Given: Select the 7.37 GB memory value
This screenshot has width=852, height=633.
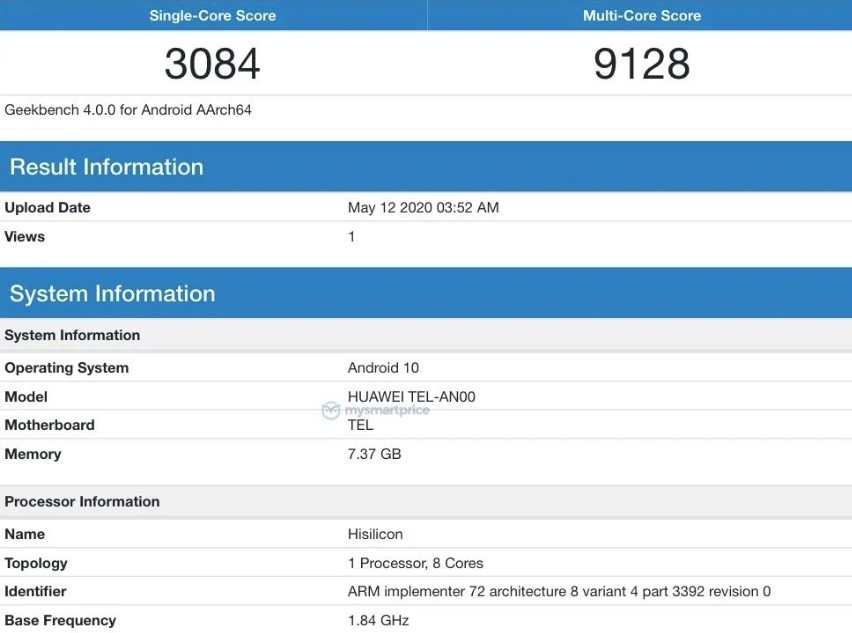Looking at the screenshot, I should (374, 454).
